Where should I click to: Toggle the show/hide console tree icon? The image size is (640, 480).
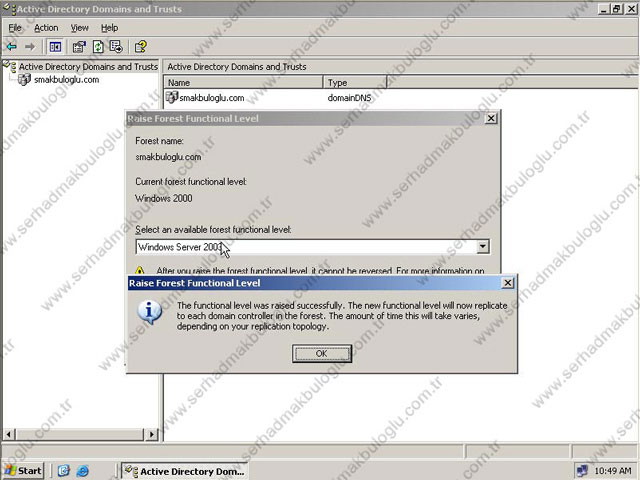[x=55, y=47]
